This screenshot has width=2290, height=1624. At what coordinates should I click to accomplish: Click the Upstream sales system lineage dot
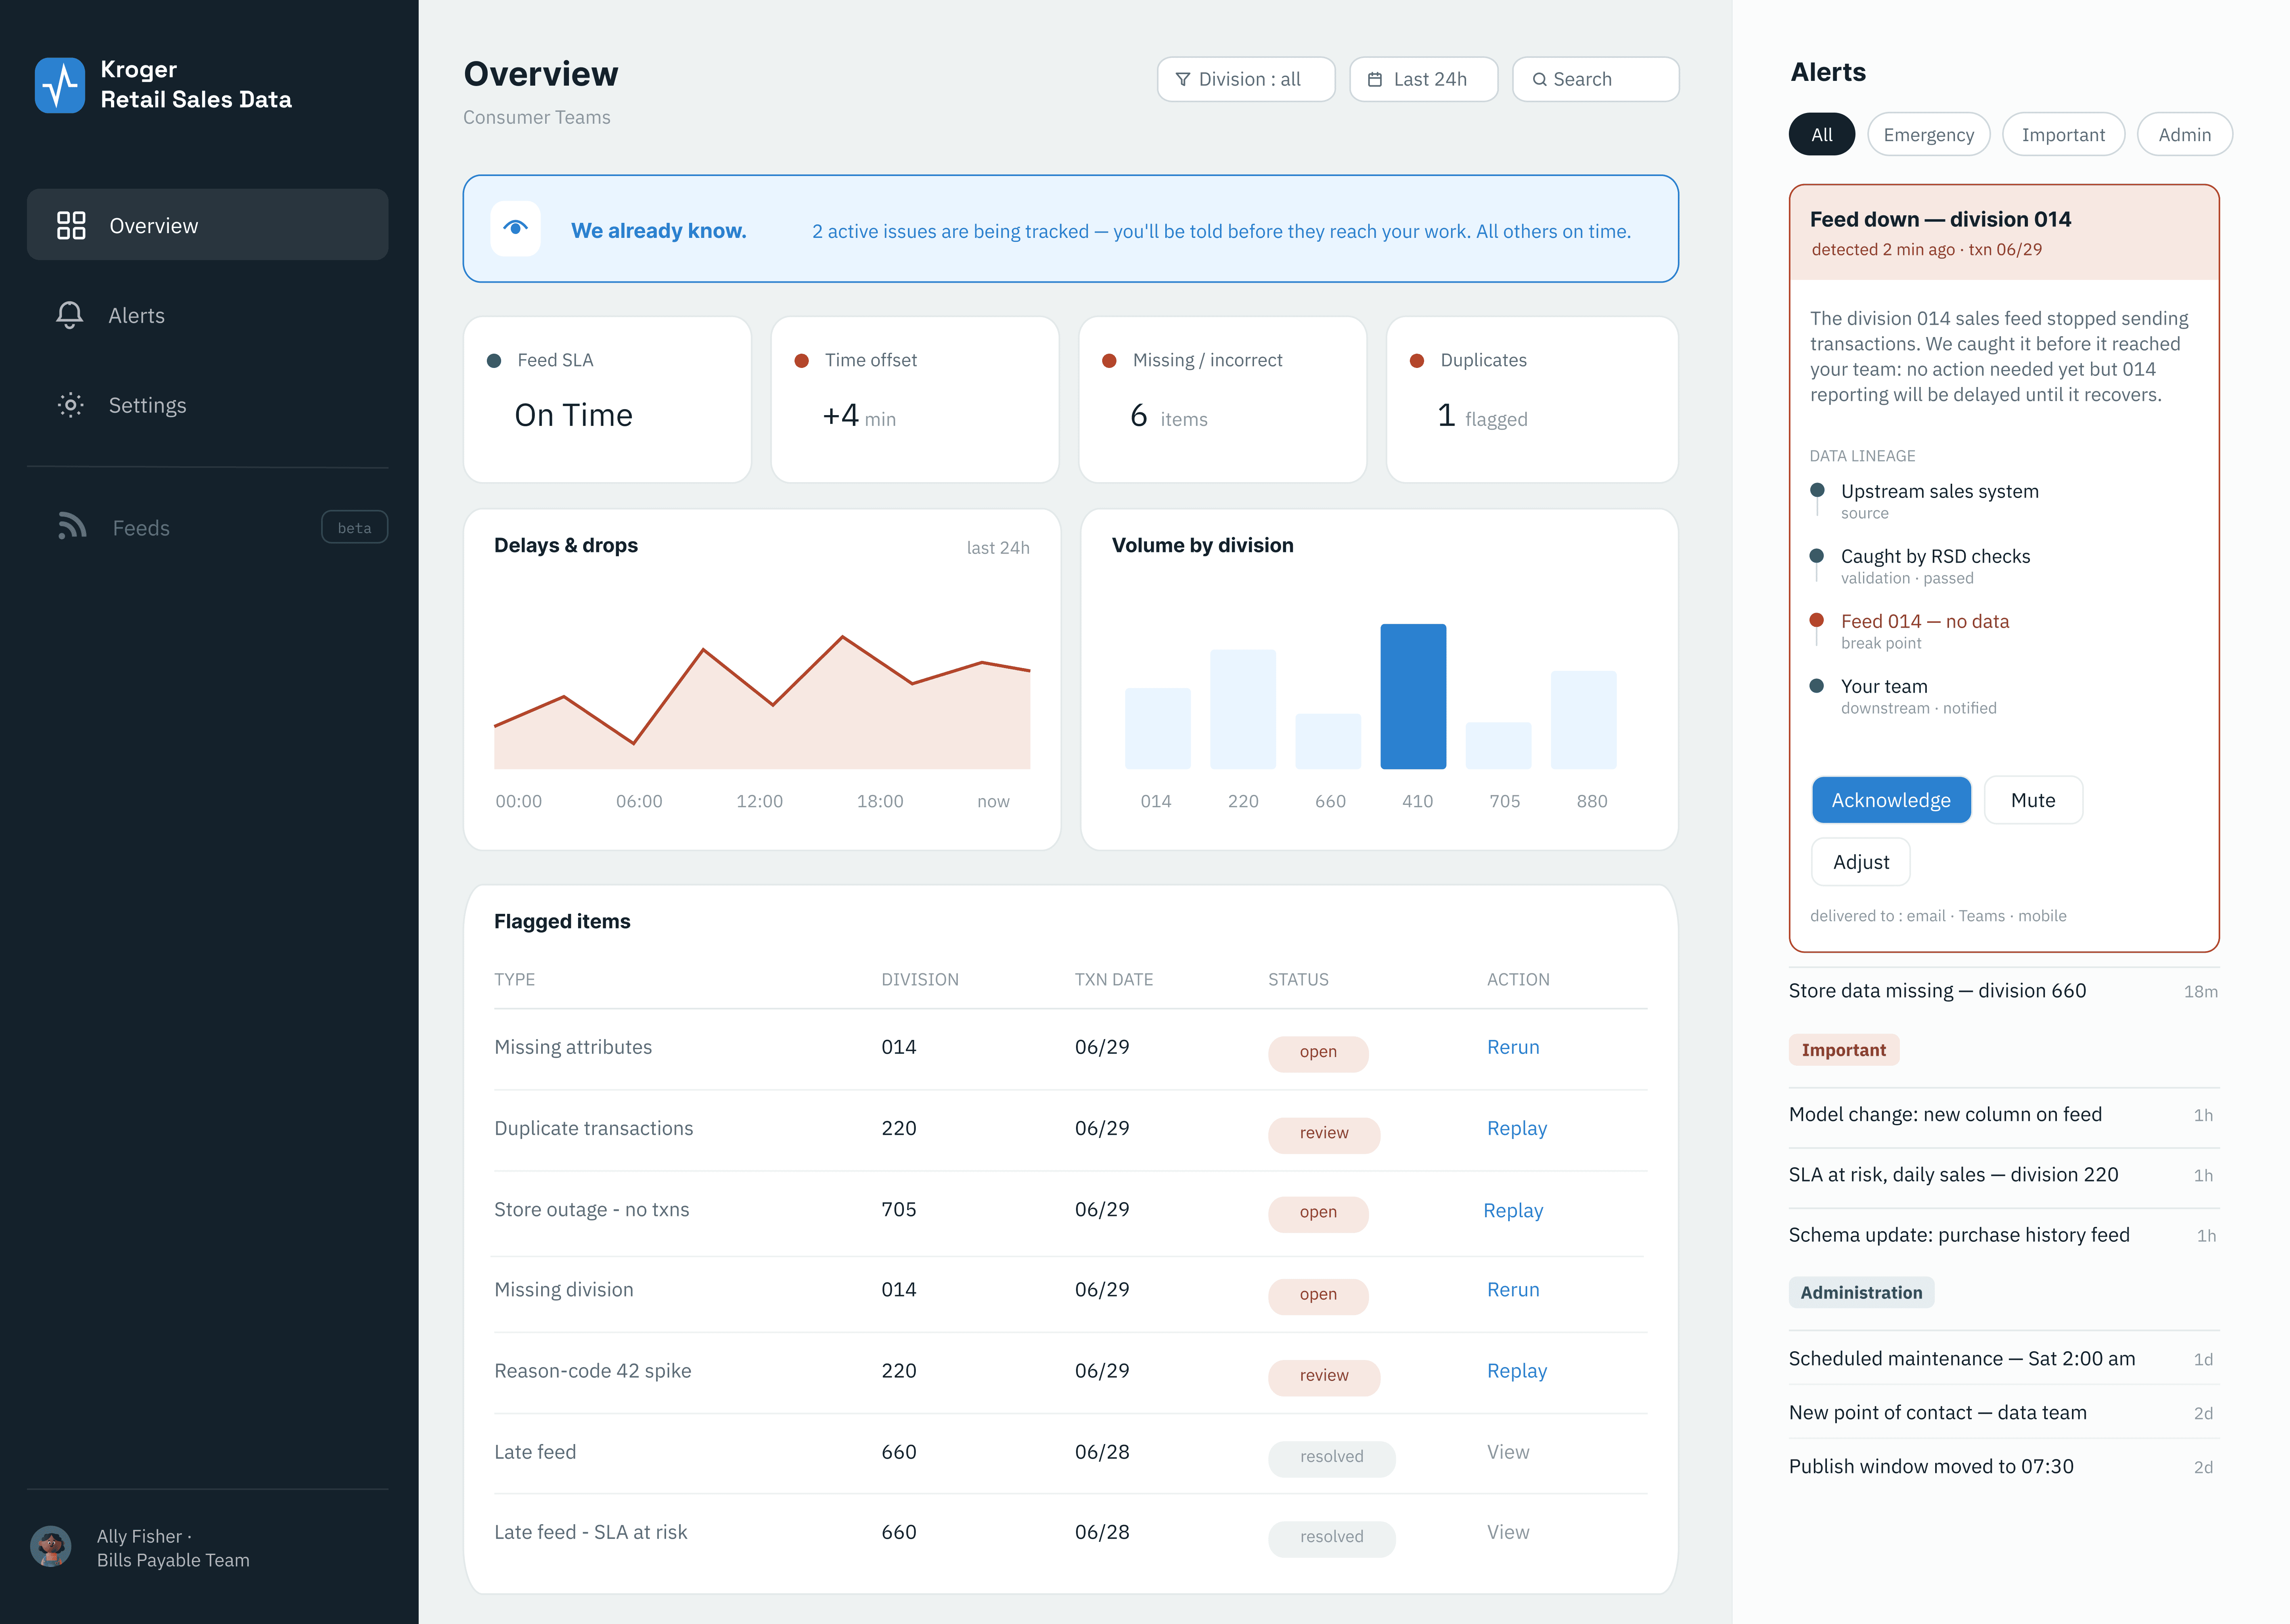(1817, 490)
